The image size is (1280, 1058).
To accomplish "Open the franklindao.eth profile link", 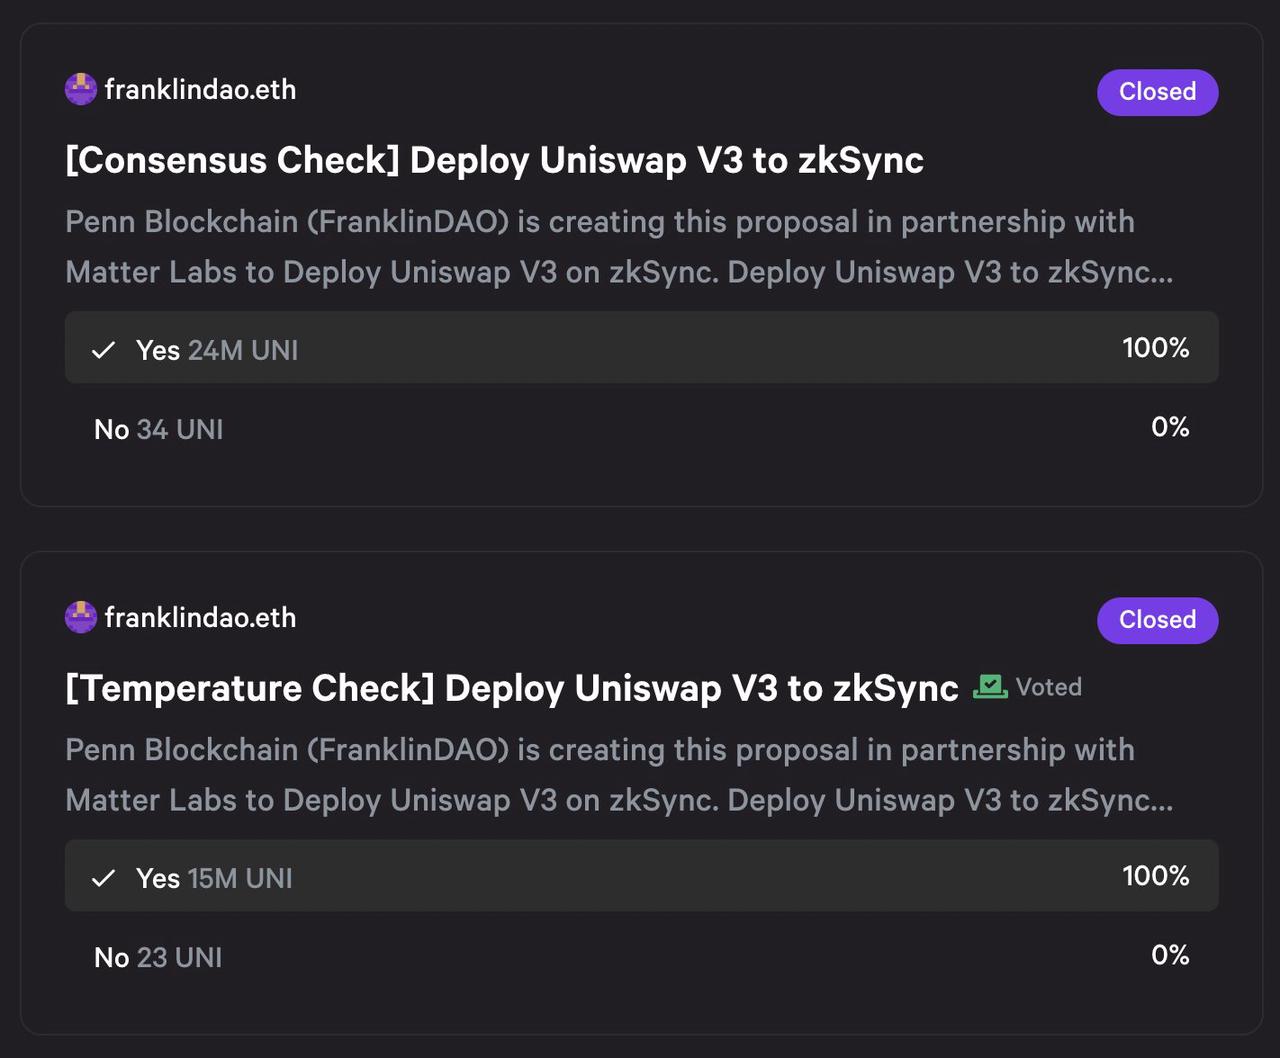I will point(200,89).
